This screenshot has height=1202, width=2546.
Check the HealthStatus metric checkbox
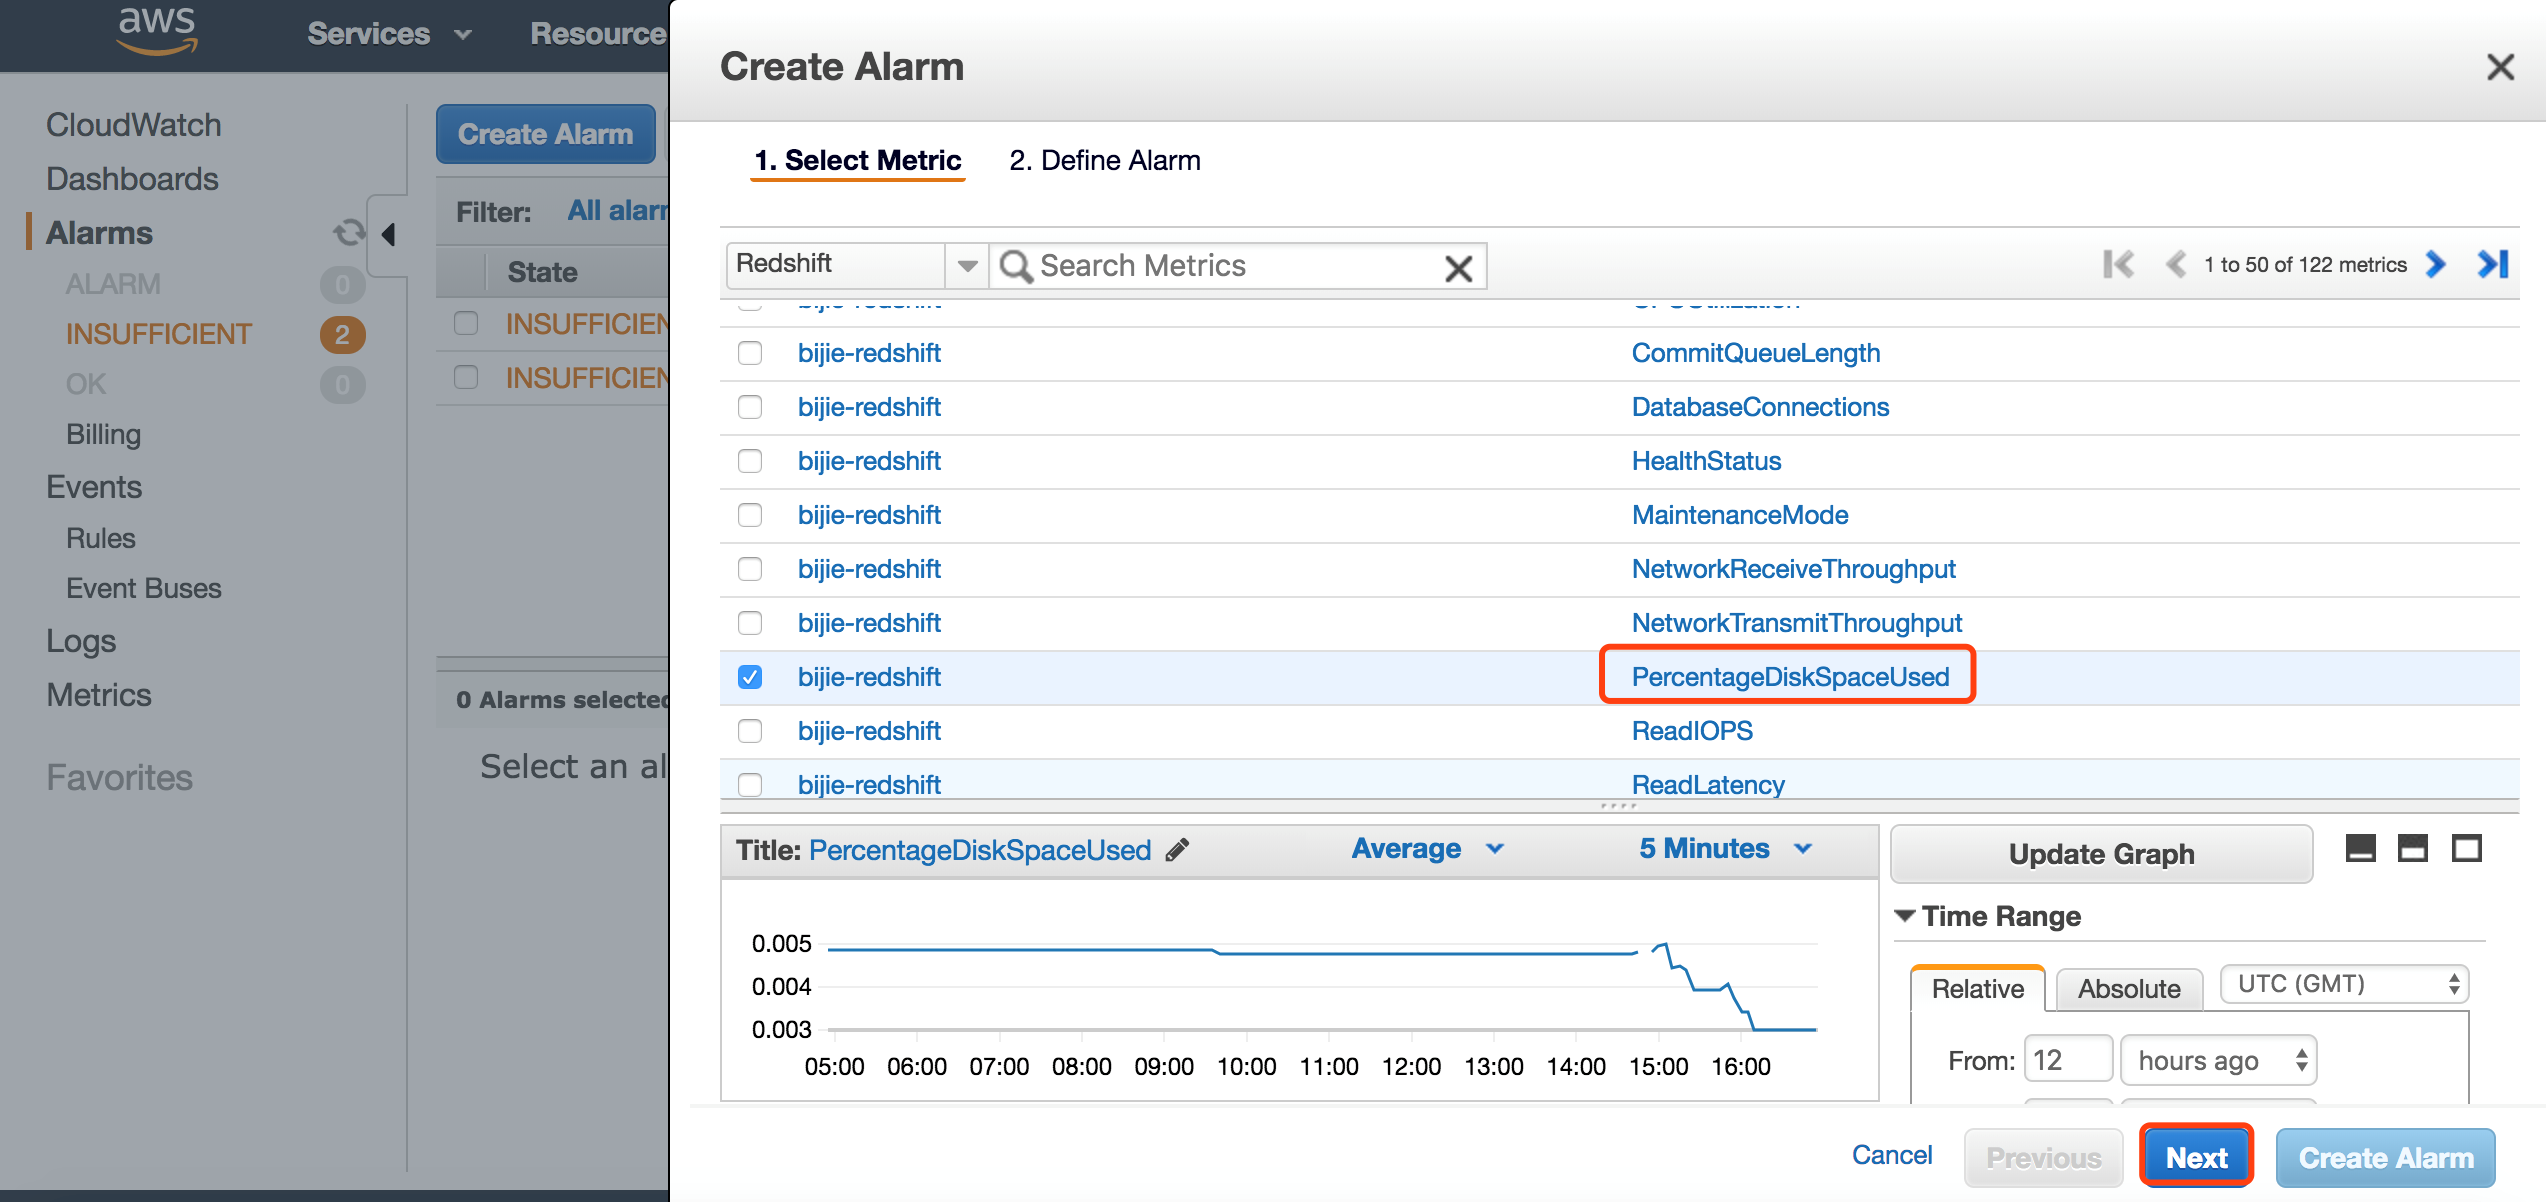coord(750,461)
